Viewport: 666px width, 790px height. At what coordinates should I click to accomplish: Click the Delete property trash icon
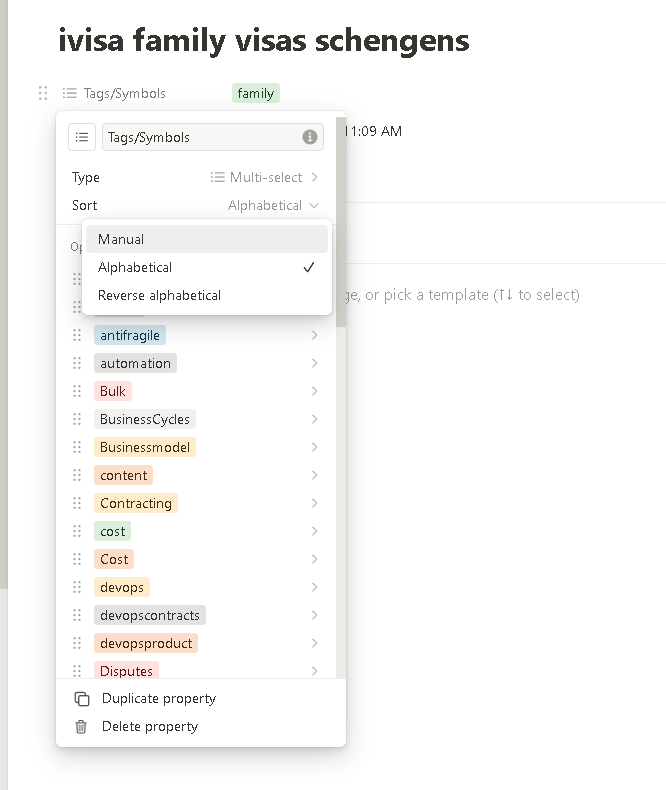81,727
